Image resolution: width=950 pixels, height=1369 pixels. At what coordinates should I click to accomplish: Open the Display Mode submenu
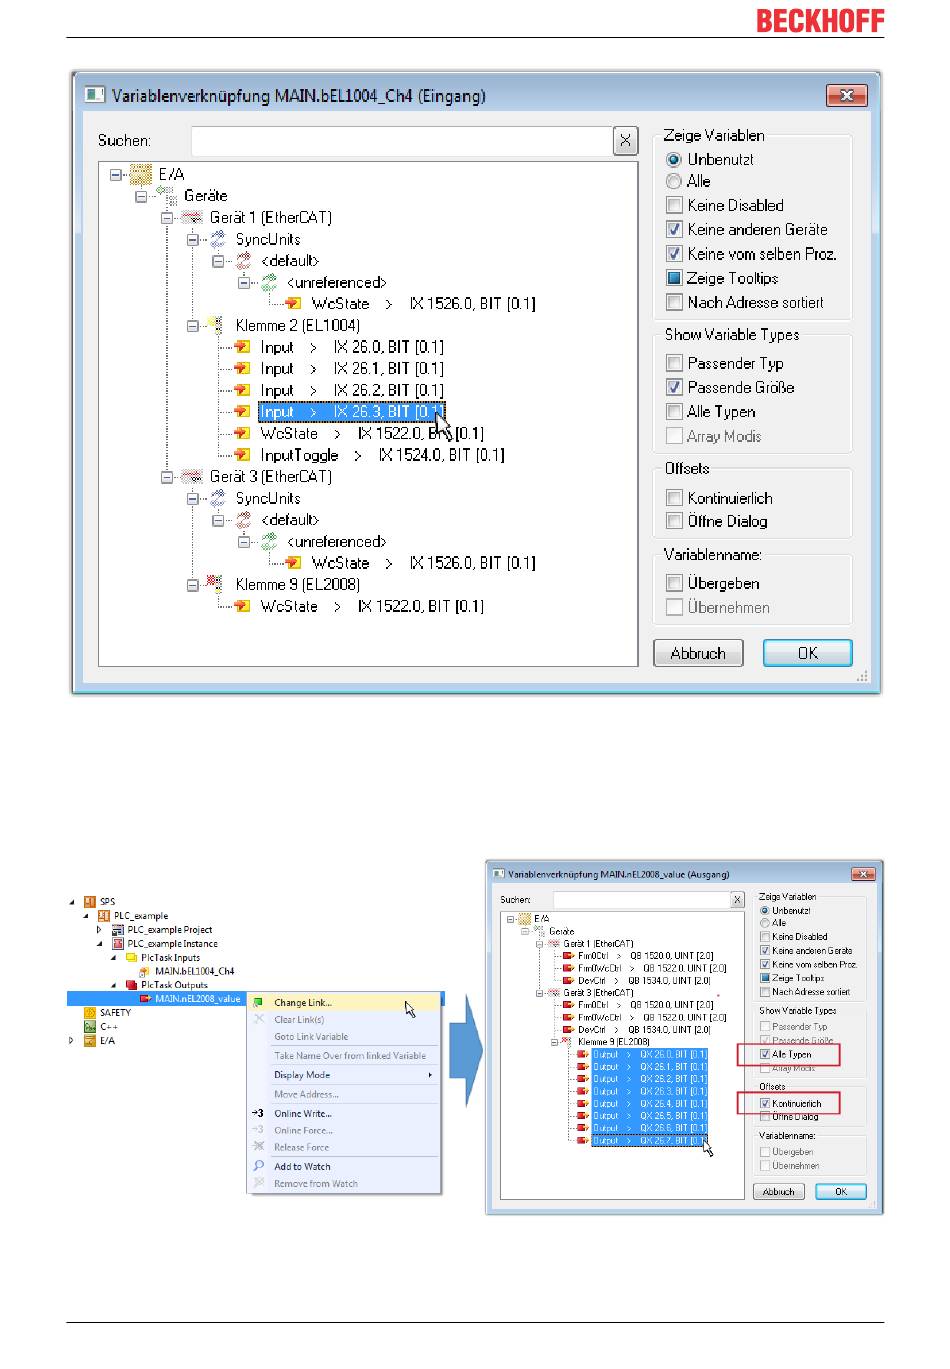[343, 1075]
